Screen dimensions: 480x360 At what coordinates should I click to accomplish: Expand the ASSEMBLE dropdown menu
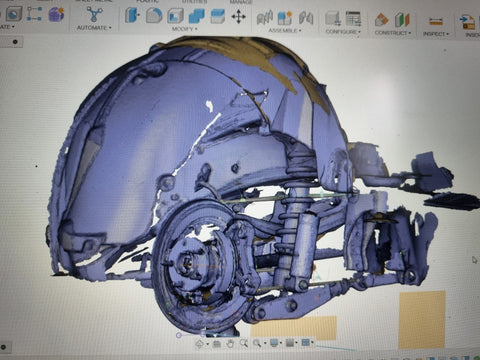[285, 30]
